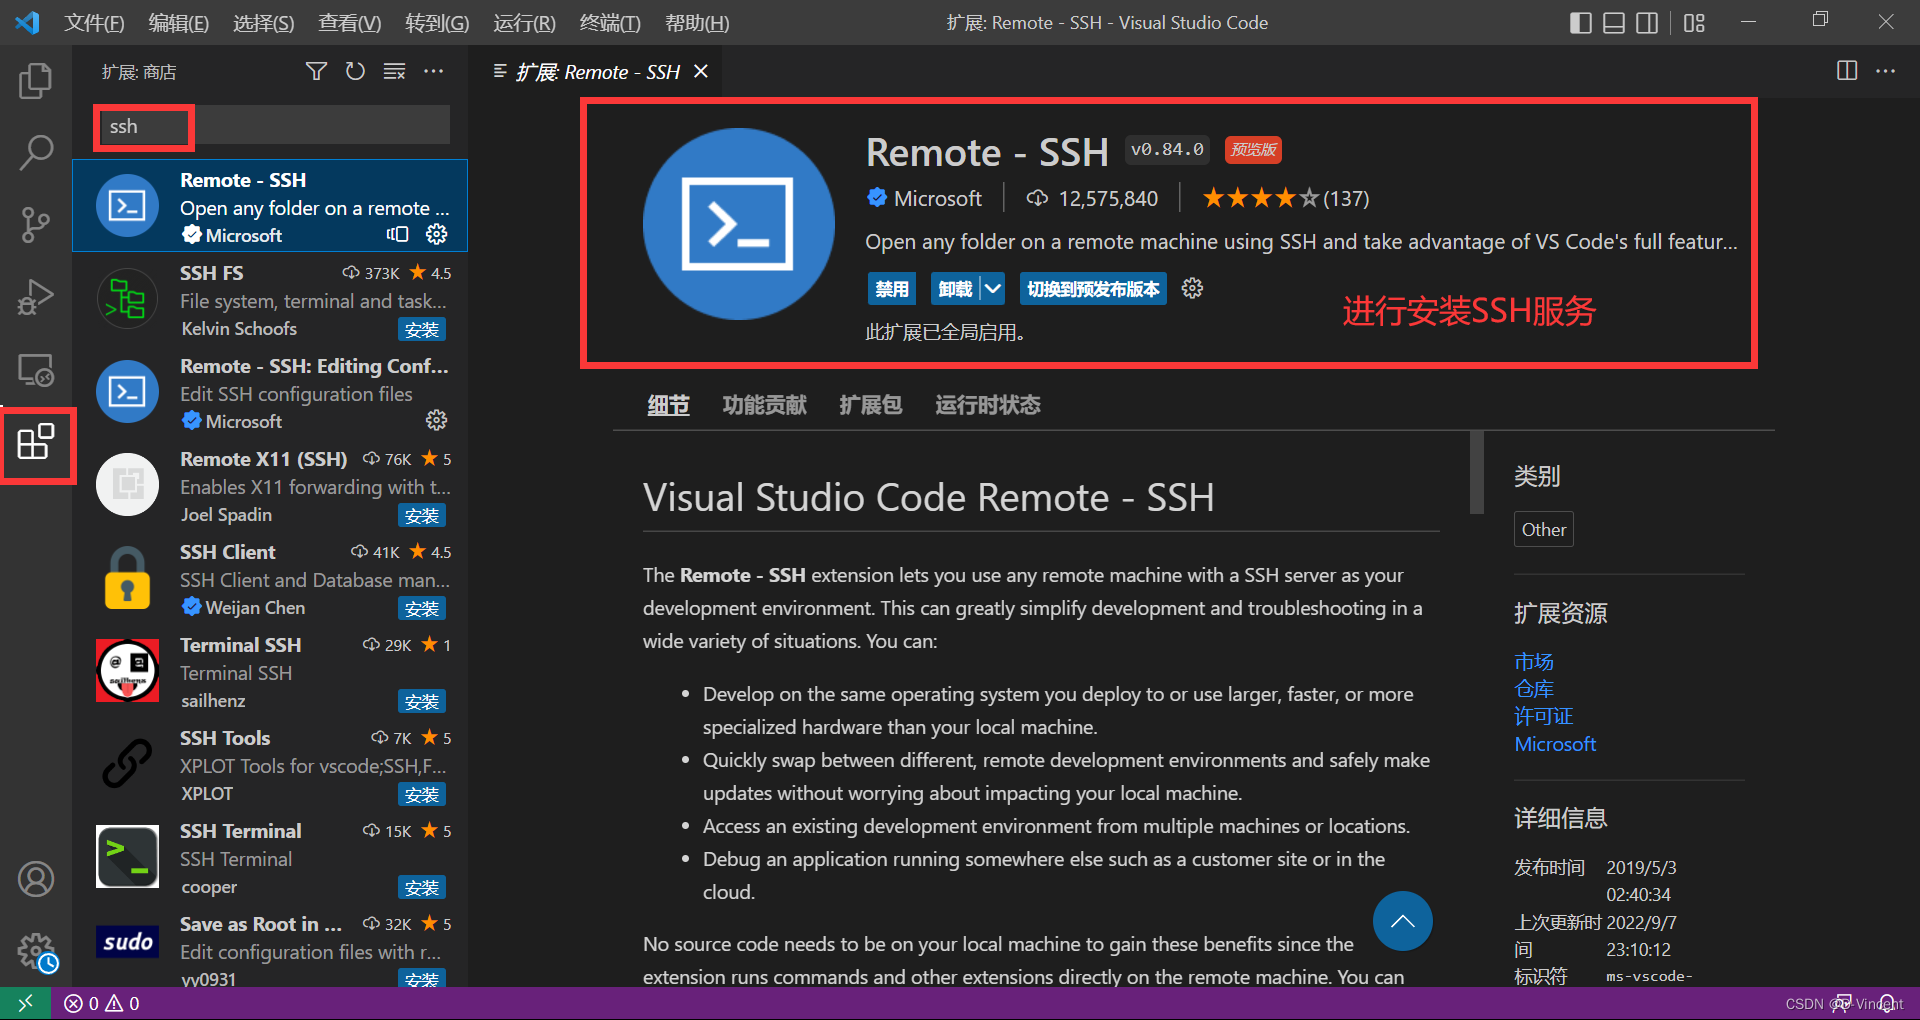This screenshot has width=1920, height=1020.
Task: Open 编辑(E) menu
Action: pos(178,23)
